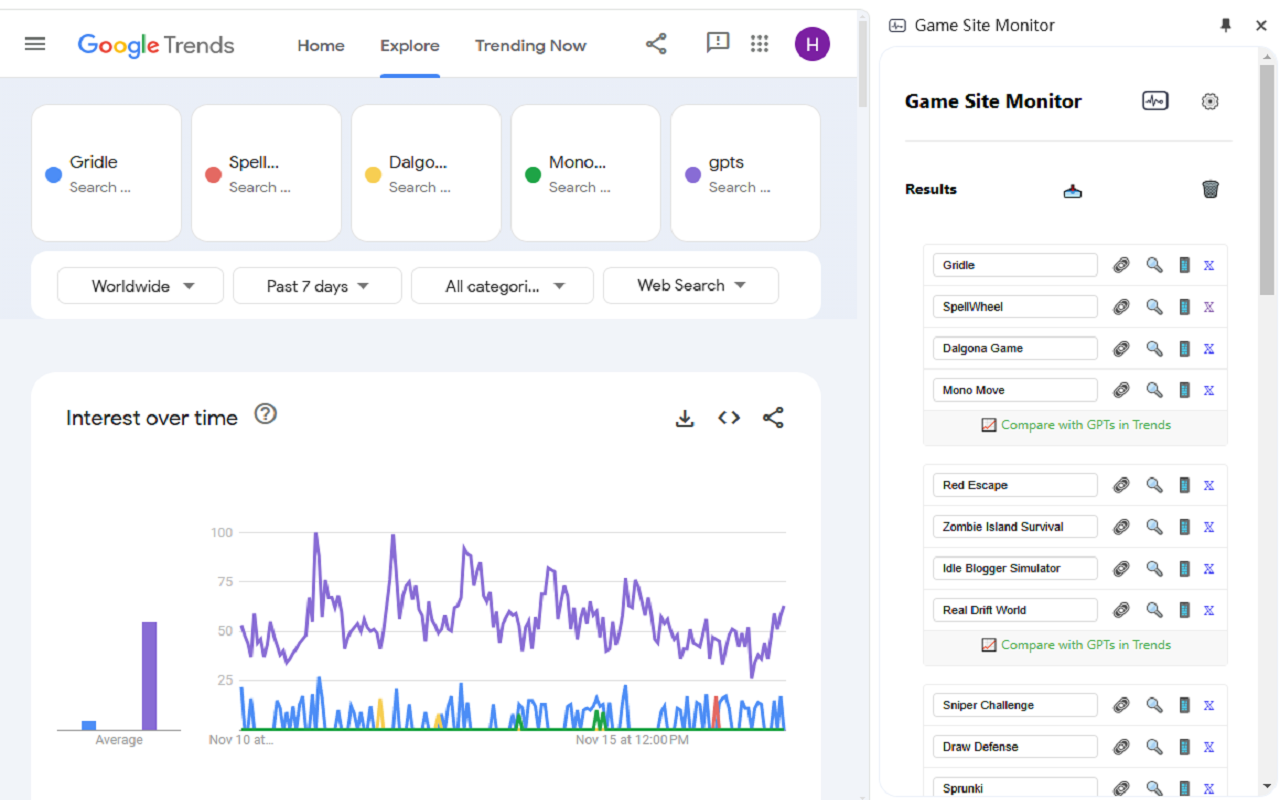This screenshot has width=1280, height=800.
Task: Pin the Game Site Monitor side panel
Action: point(1226,26)
